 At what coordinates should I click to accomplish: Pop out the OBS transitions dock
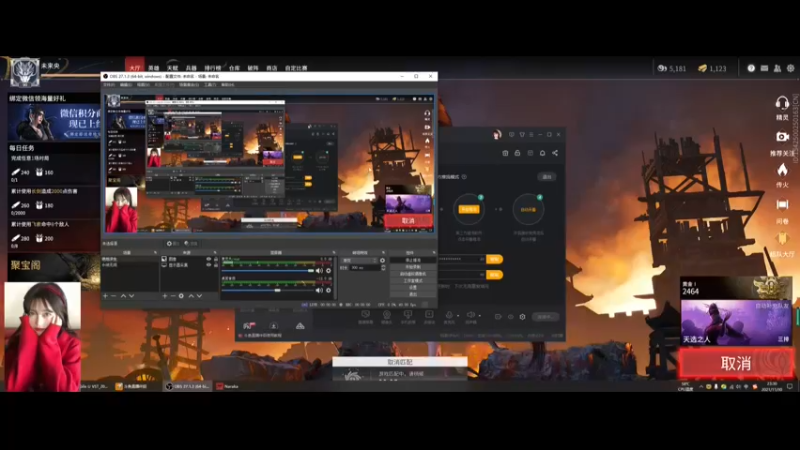(384, 253)
